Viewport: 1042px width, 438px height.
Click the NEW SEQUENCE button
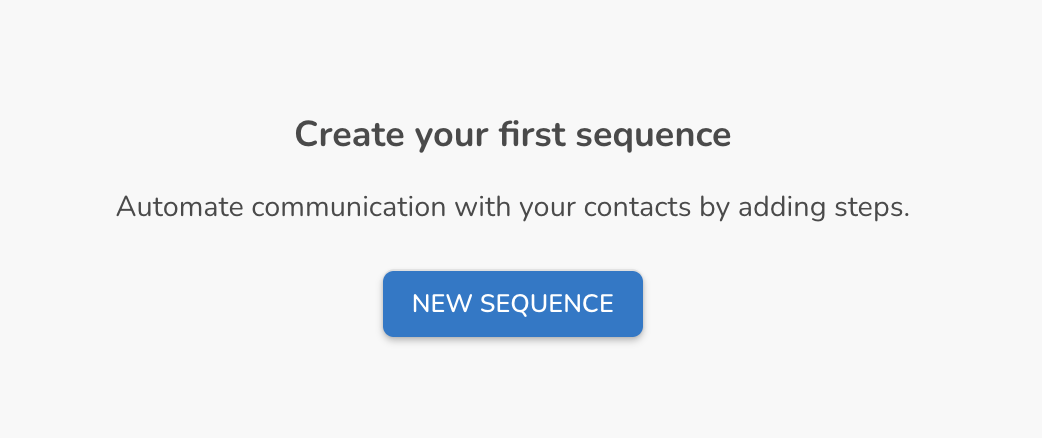[x=512, y=304]
